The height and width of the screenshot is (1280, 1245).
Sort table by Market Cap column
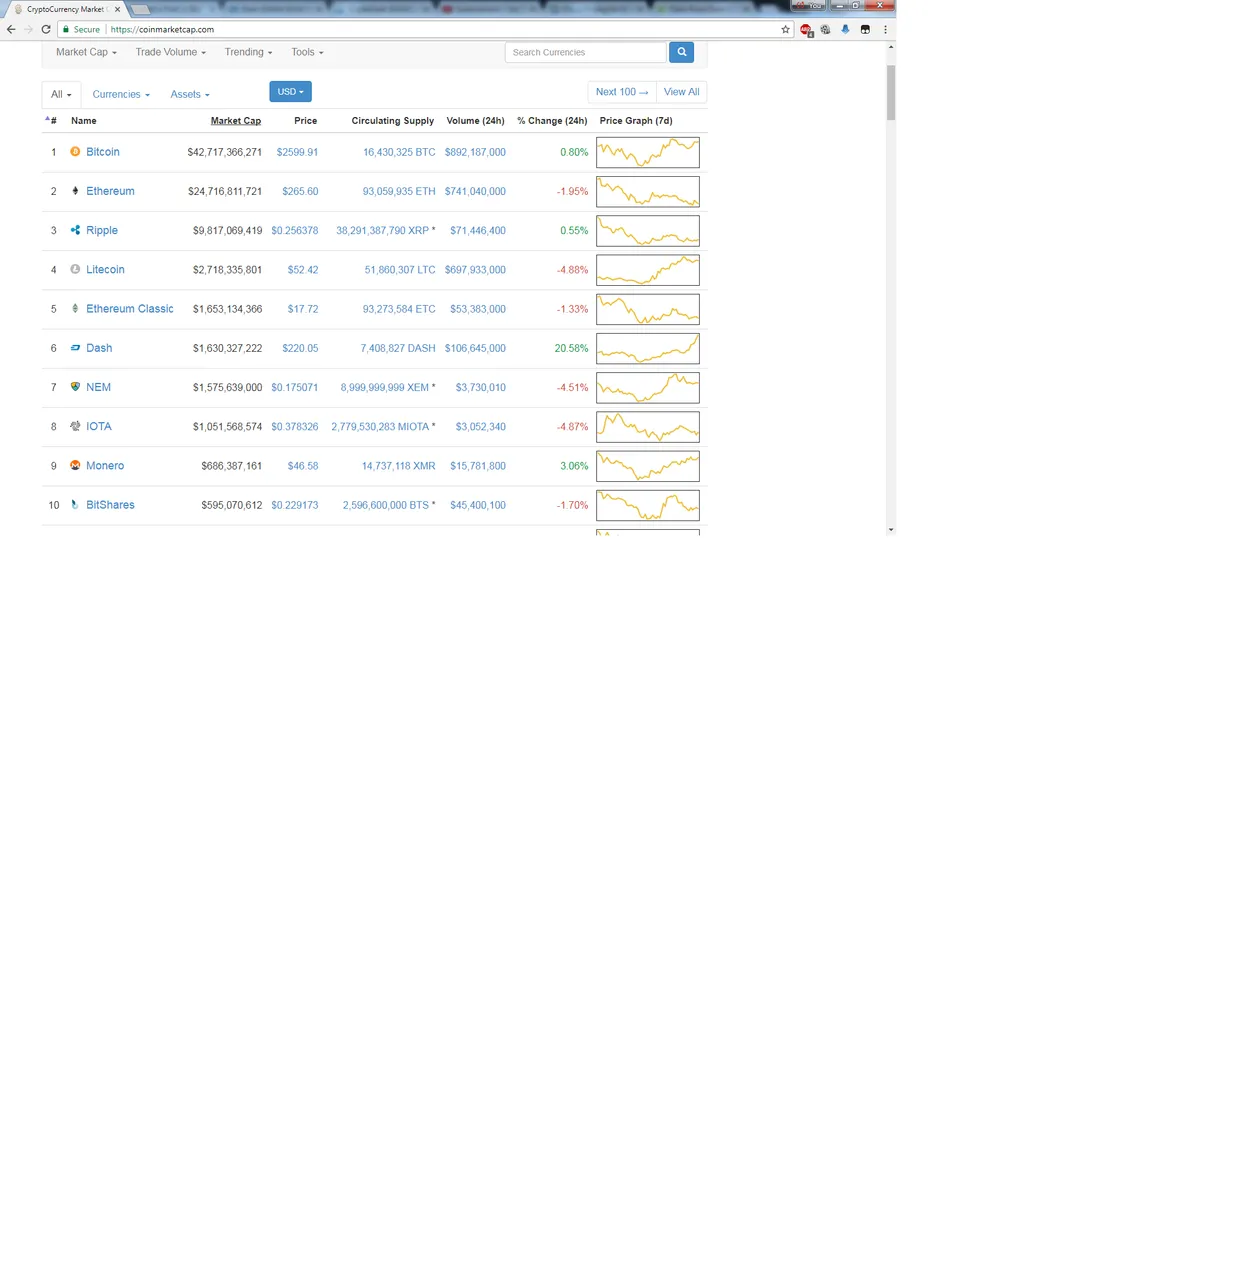(x=236, y=121)
